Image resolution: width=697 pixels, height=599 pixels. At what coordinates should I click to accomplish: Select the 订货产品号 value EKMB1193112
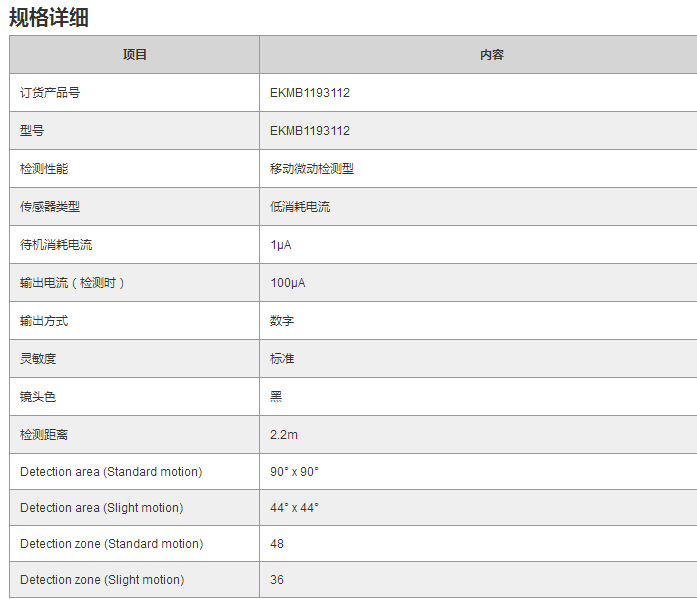point(310,93)
